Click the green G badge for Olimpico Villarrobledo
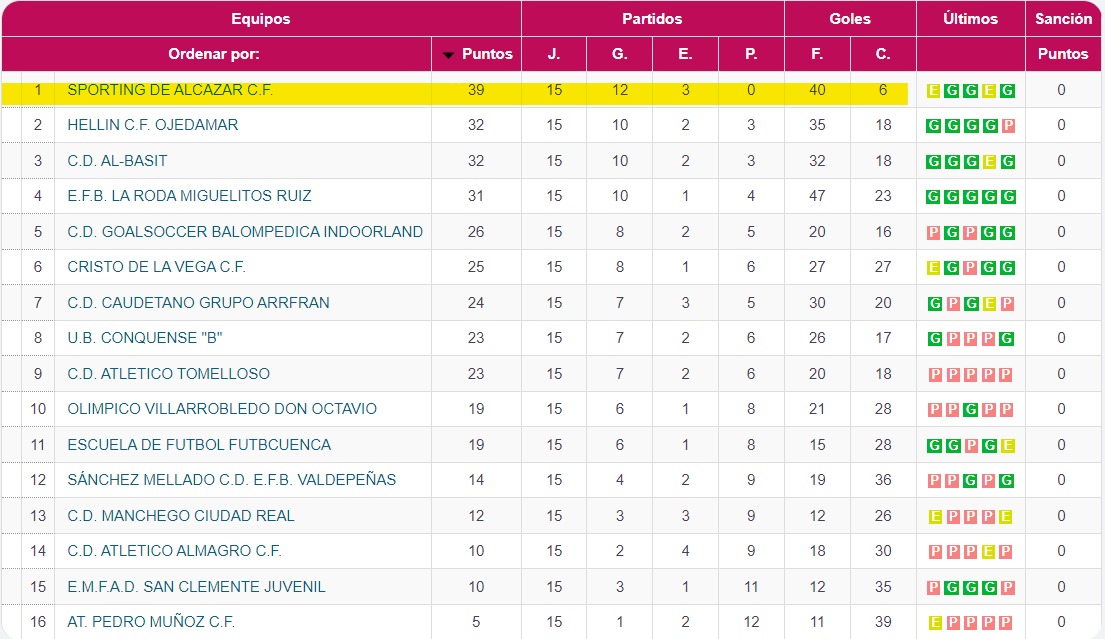 pos(971,409)
